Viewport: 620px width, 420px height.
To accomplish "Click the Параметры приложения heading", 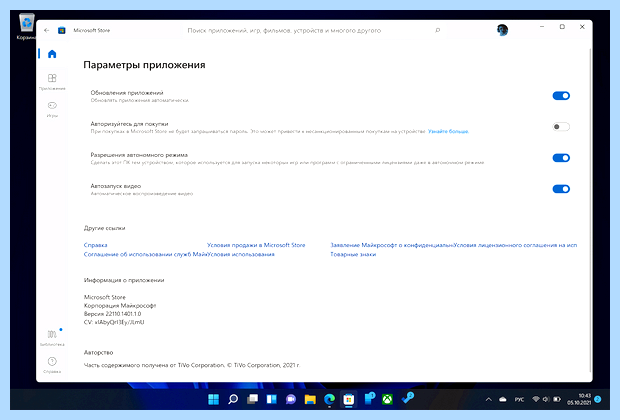I will pyautogui.click(x=144, y=65).
